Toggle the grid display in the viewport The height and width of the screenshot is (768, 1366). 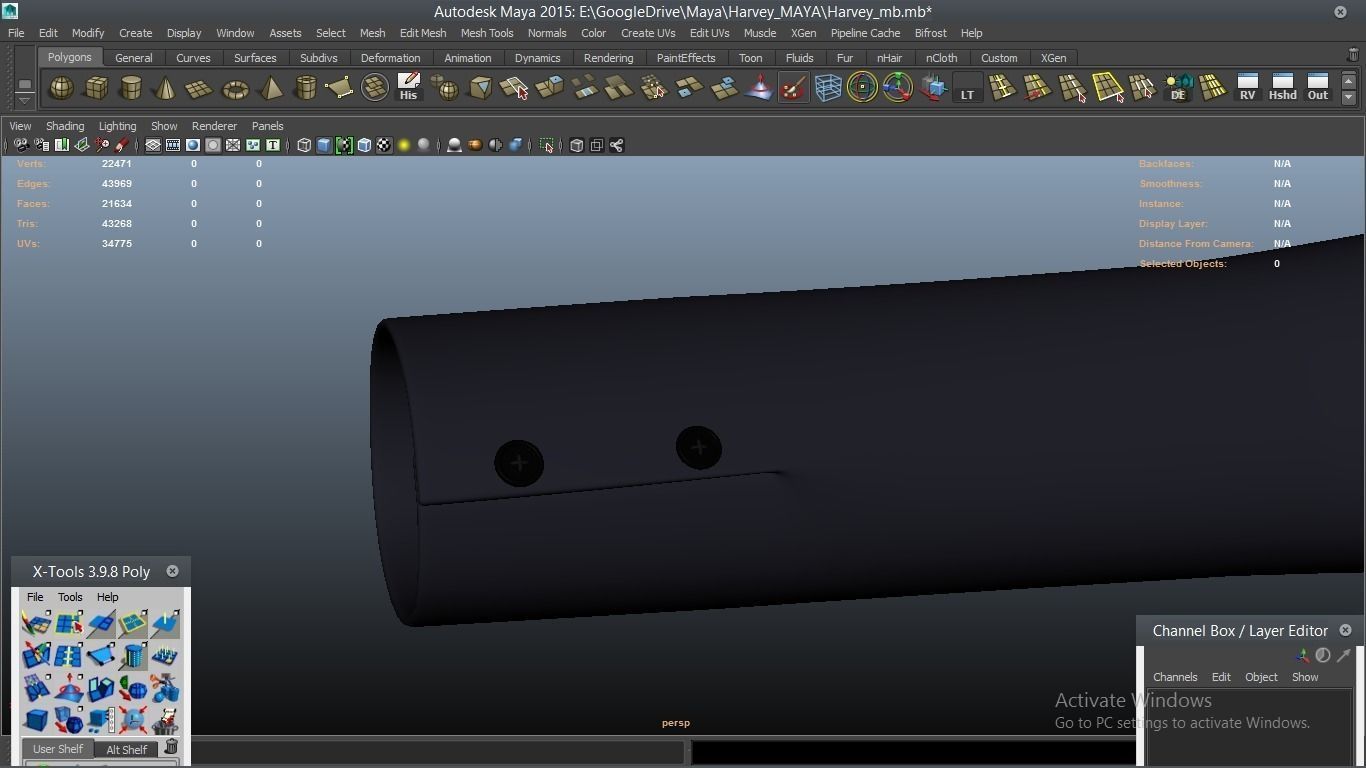(x=153, y=145)
